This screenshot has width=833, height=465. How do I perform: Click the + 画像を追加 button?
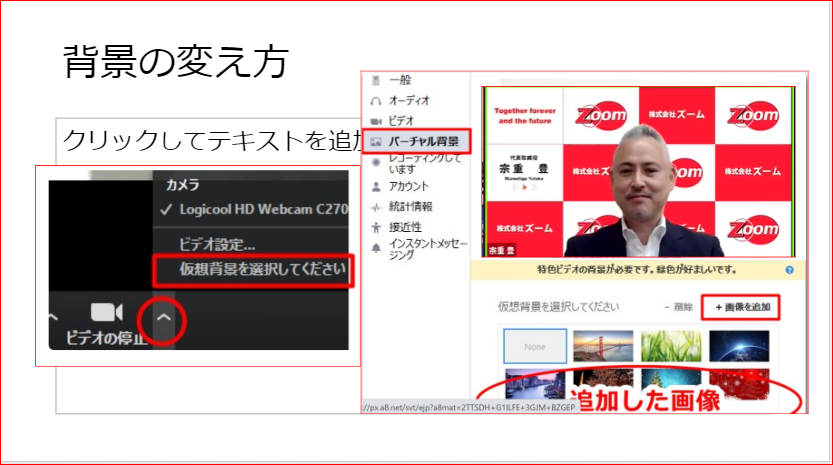(741, 307)
